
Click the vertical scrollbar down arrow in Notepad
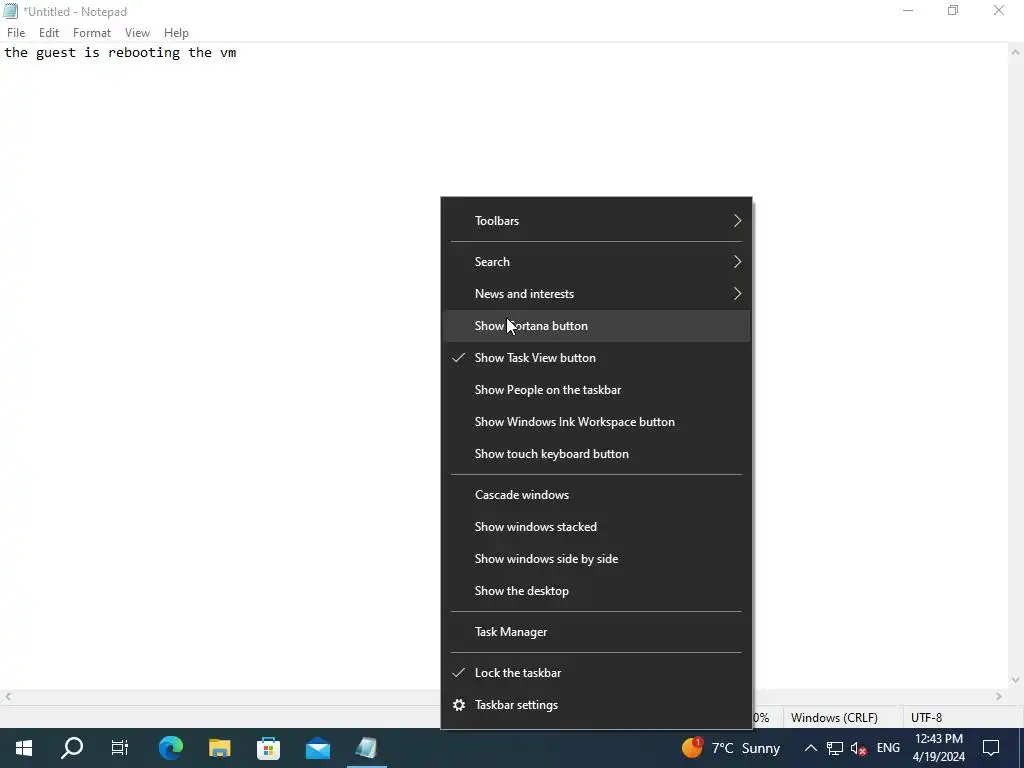point(1016,680)
